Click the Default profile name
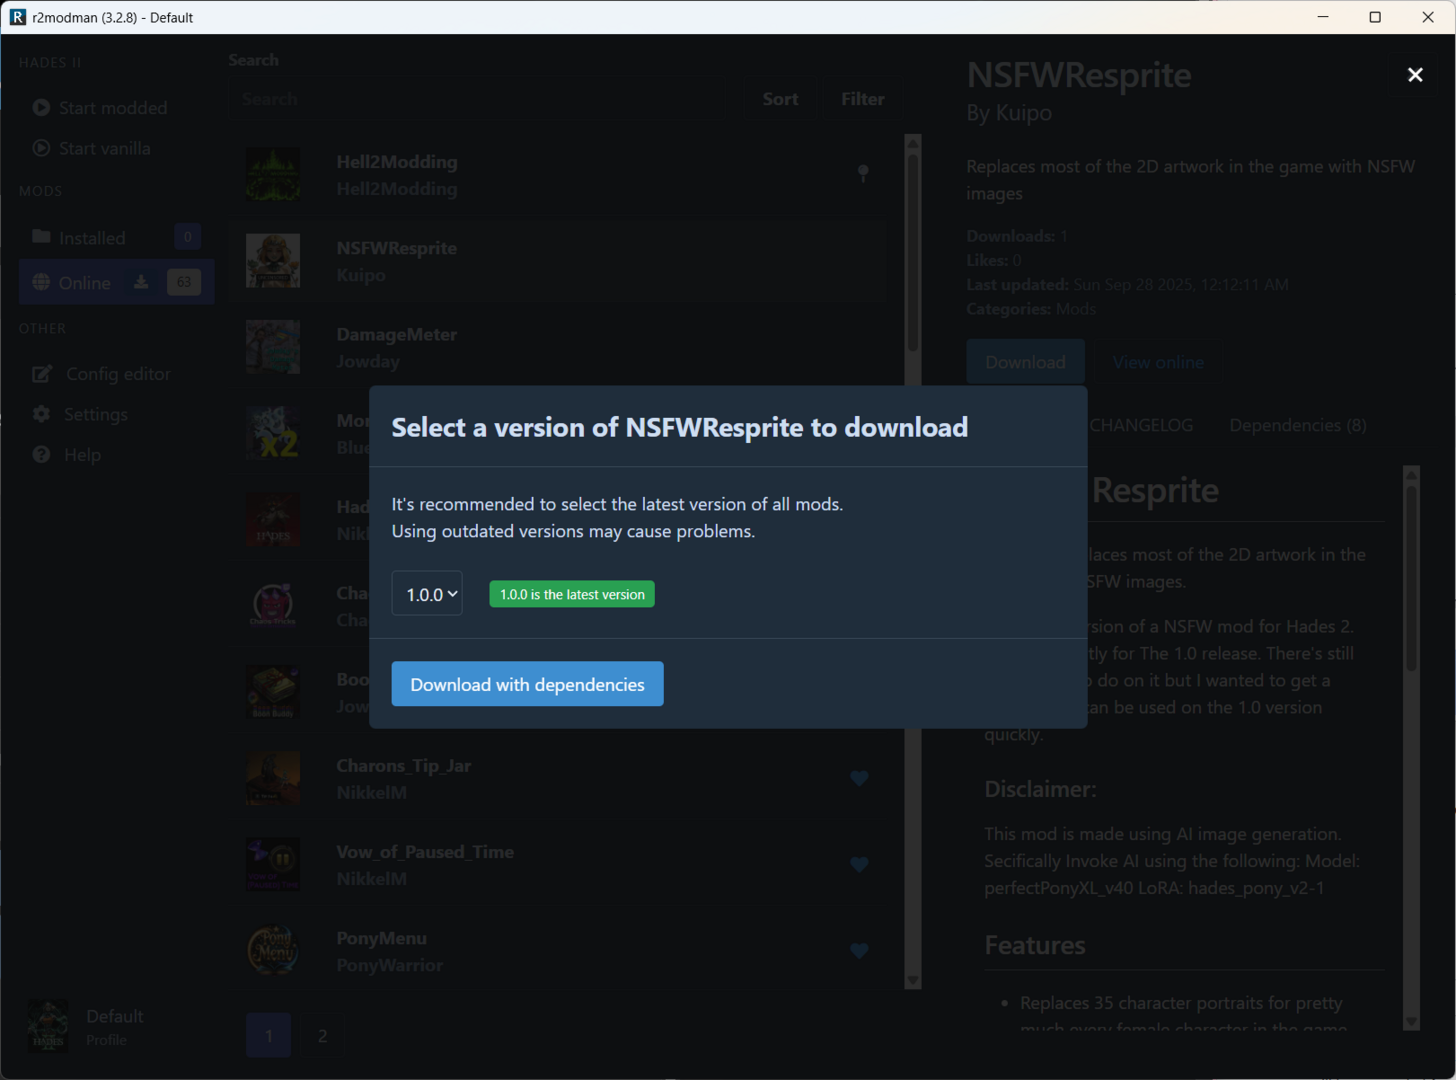Screen dimensions: 1456x1080 point(115,1015)
